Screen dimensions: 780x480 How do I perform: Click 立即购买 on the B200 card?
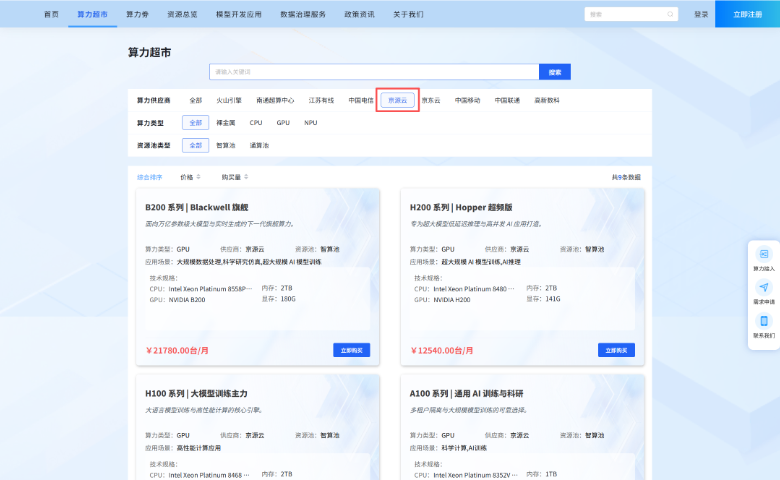(x=352, y=350)
